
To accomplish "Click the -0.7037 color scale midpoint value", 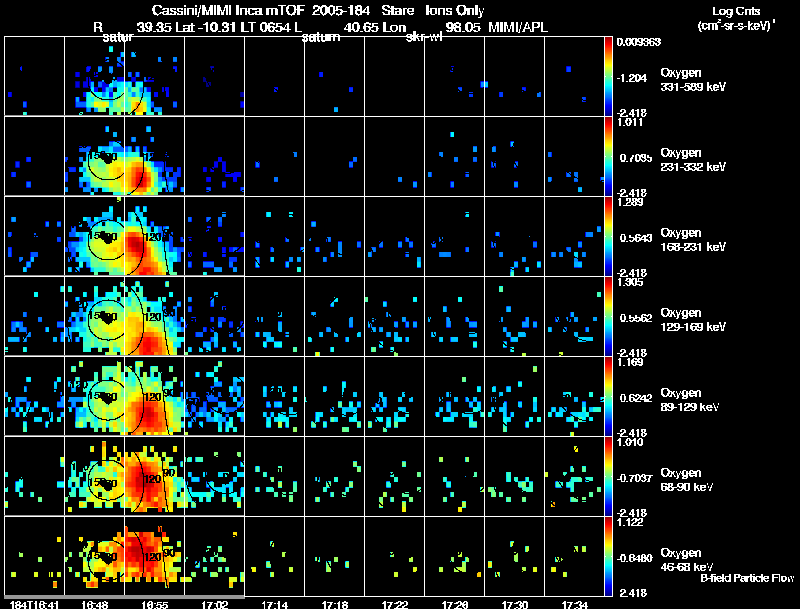I will (635, 478).
